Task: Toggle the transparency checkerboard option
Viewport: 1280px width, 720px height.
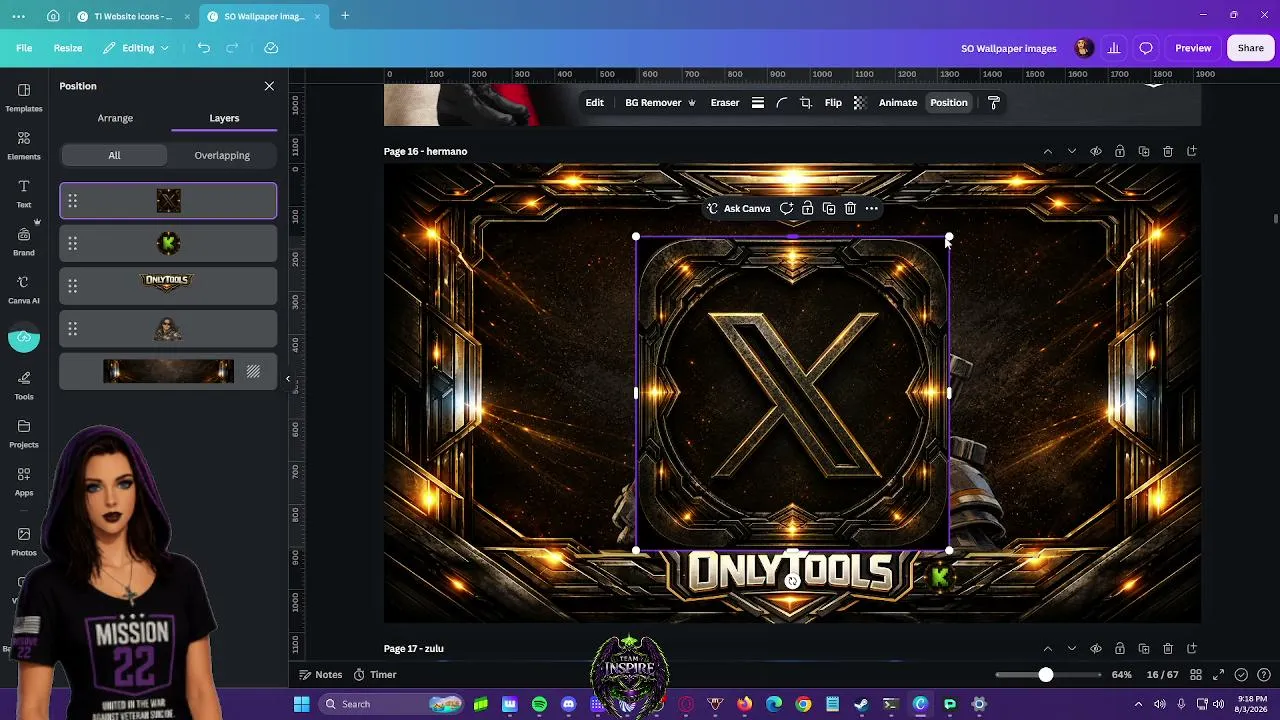Action: click(x=859, y=103)
